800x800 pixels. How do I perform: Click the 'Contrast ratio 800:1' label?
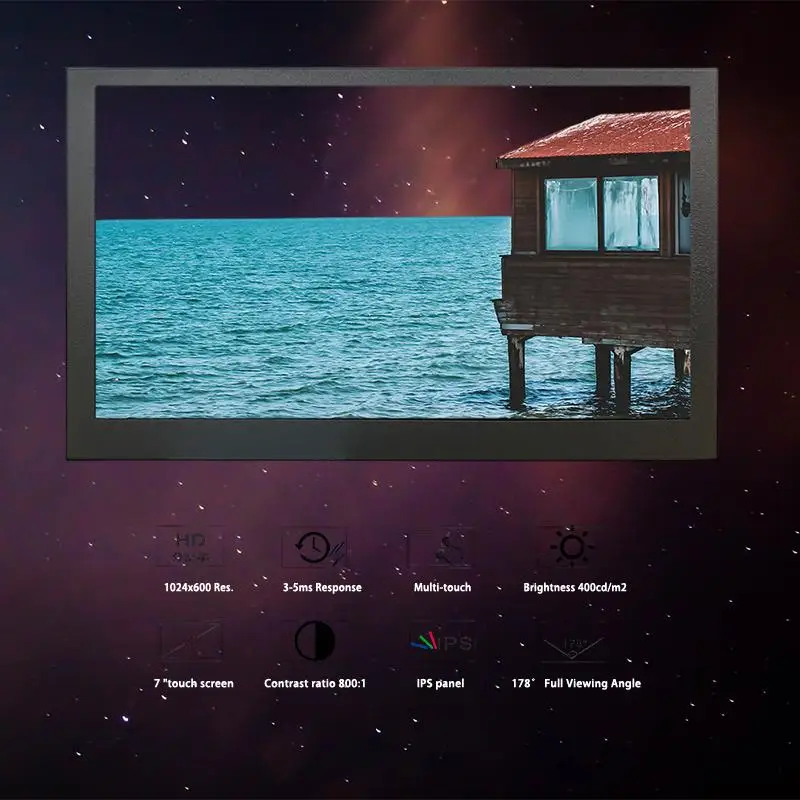coord(315,683)
